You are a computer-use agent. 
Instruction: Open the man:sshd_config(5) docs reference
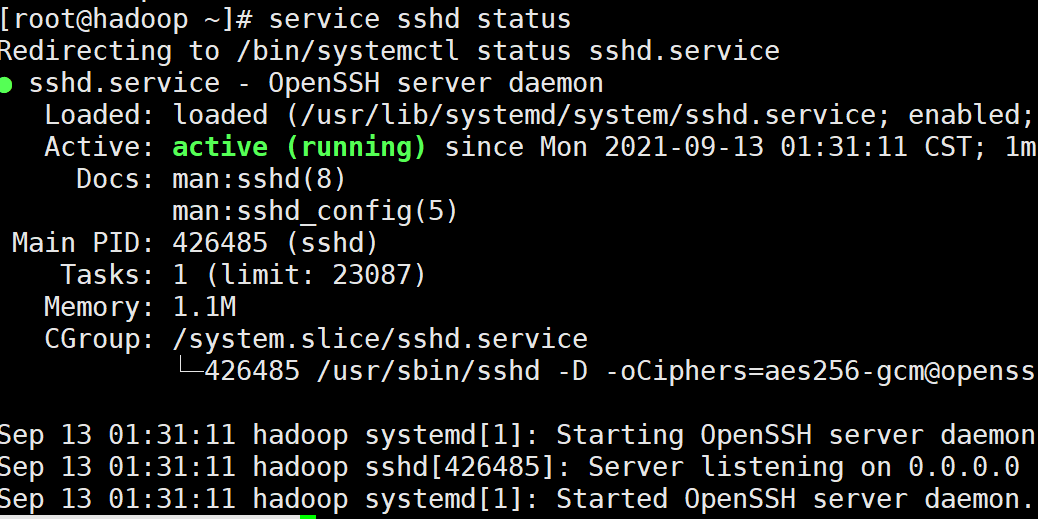315,212
